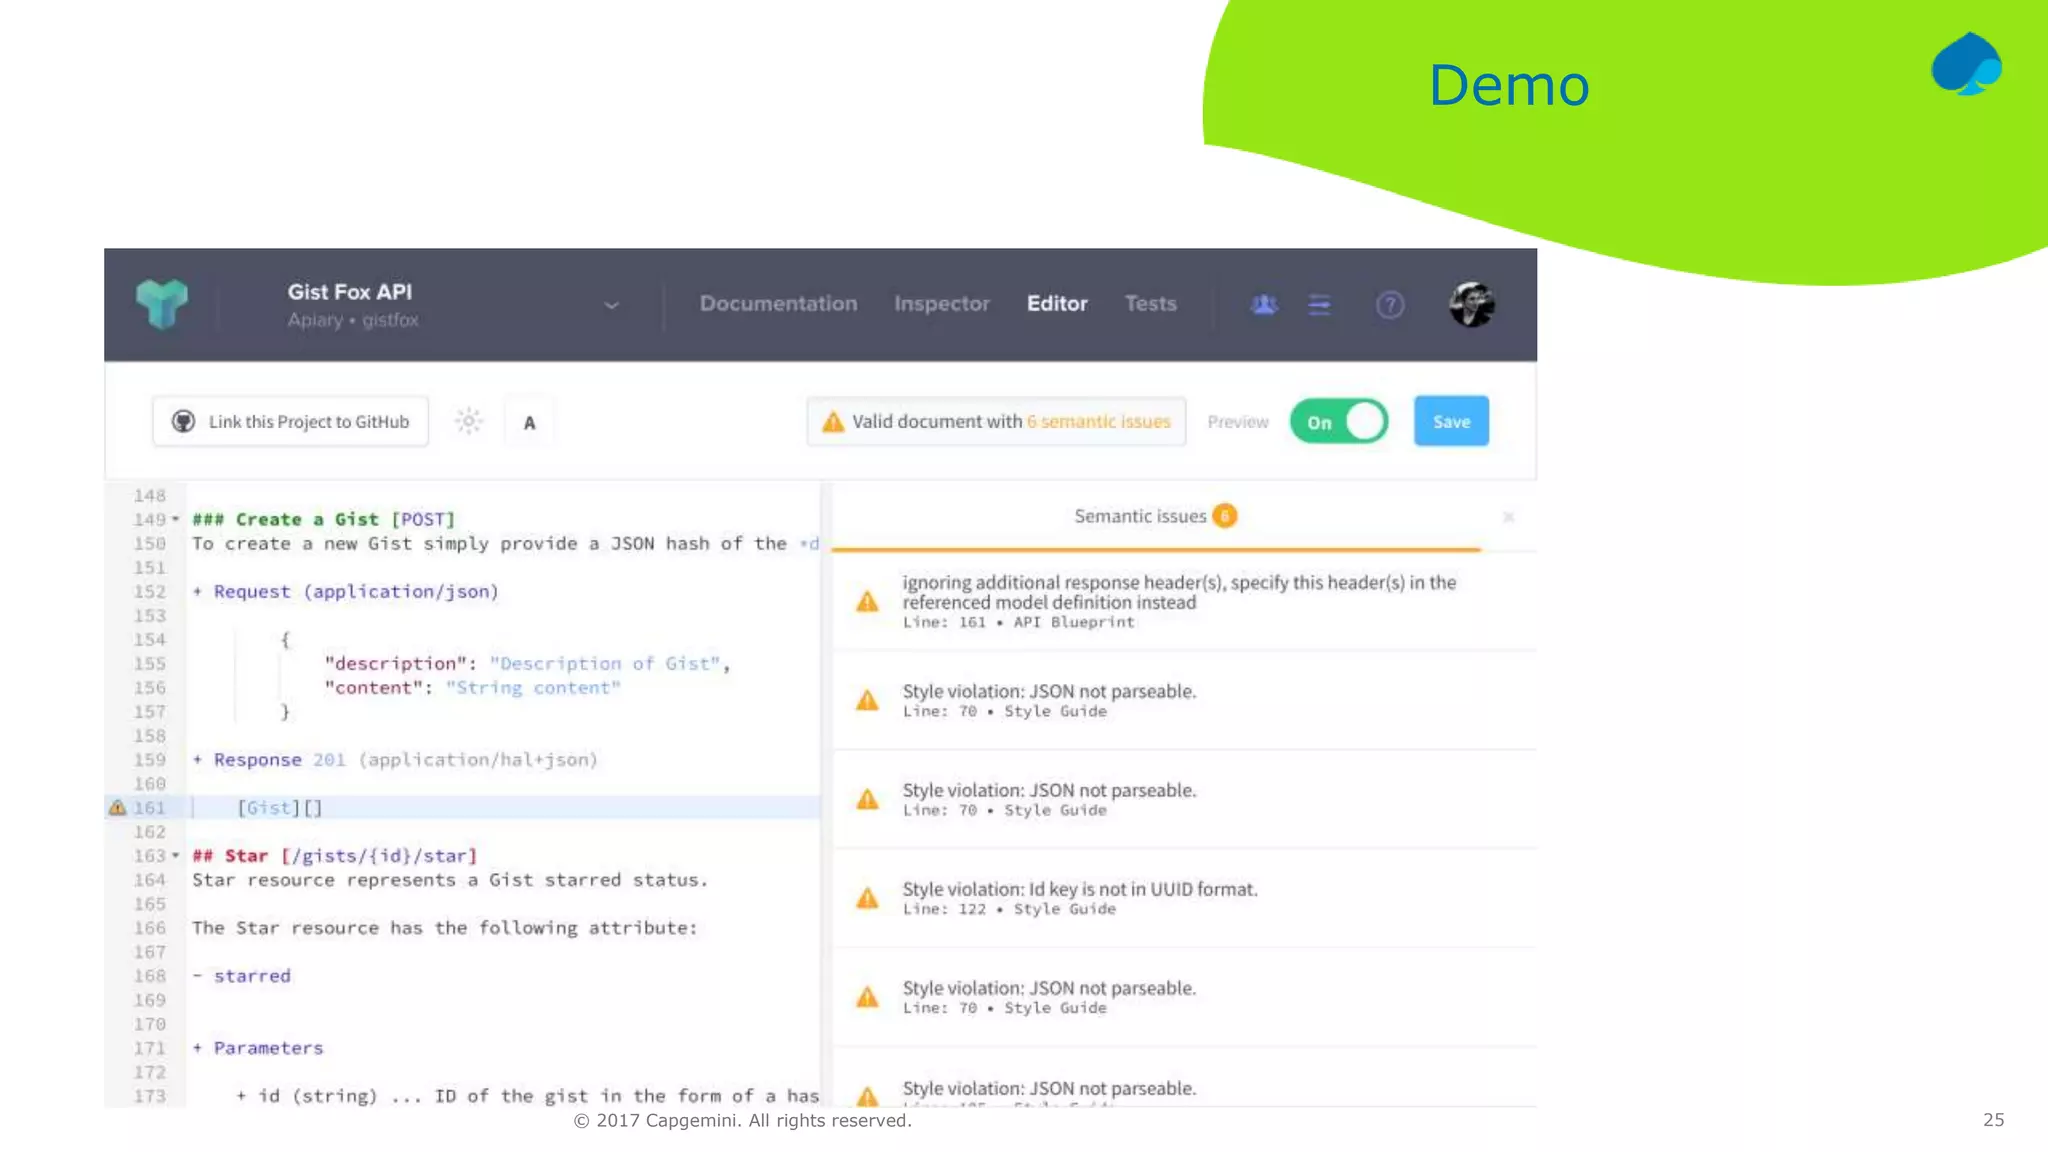Image resolution: width=2048 pixels, height=1152 pixels.
Task: Click the help question mark icon
Action: [1390, 304]
